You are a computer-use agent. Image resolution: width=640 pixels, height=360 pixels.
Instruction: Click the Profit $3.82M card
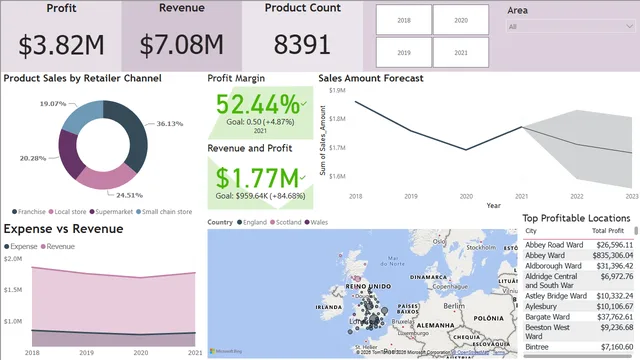61,36
